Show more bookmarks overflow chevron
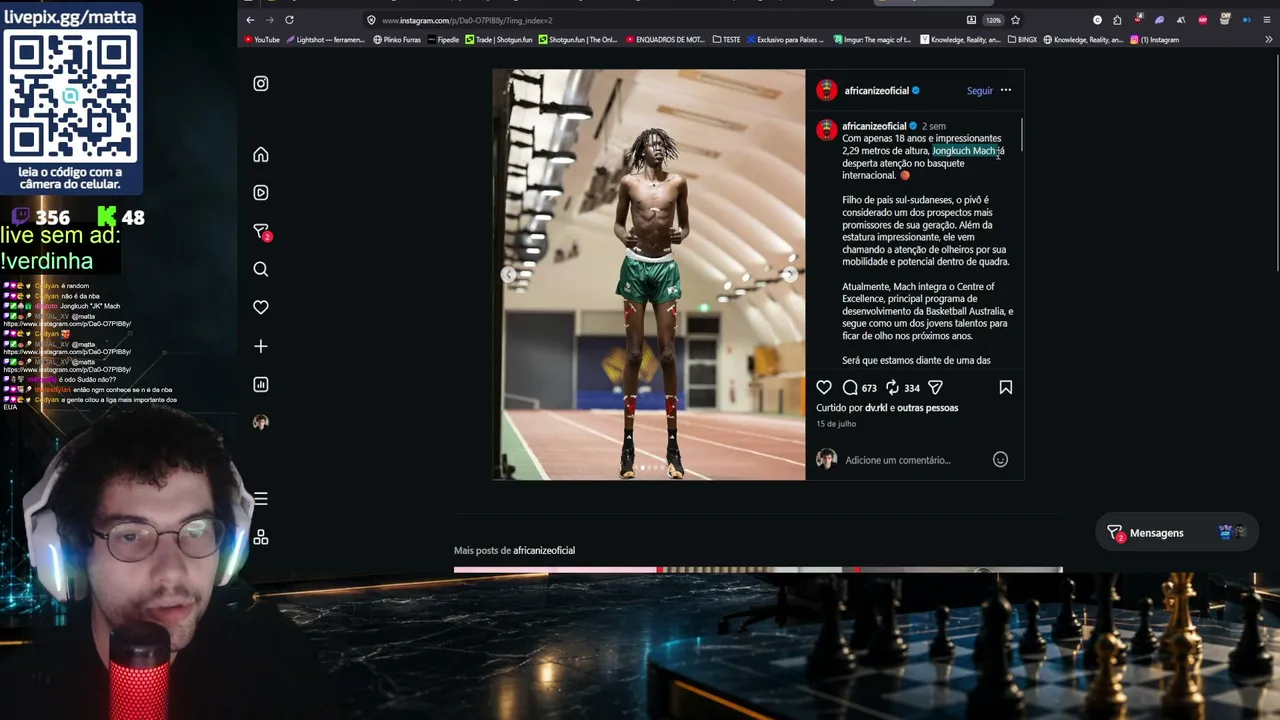This screenshot has height=720, width=1280. [x=1269, y=40]
